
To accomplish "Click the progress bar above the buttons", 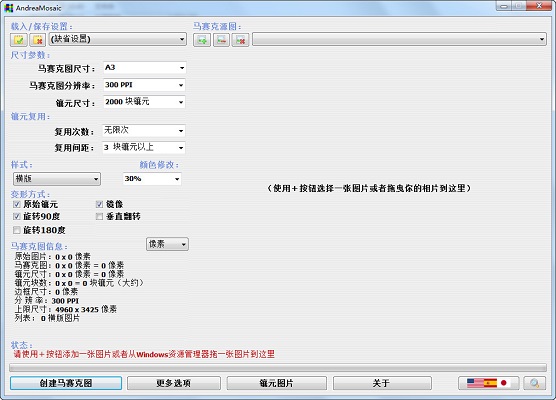I will tap(278, 367).
